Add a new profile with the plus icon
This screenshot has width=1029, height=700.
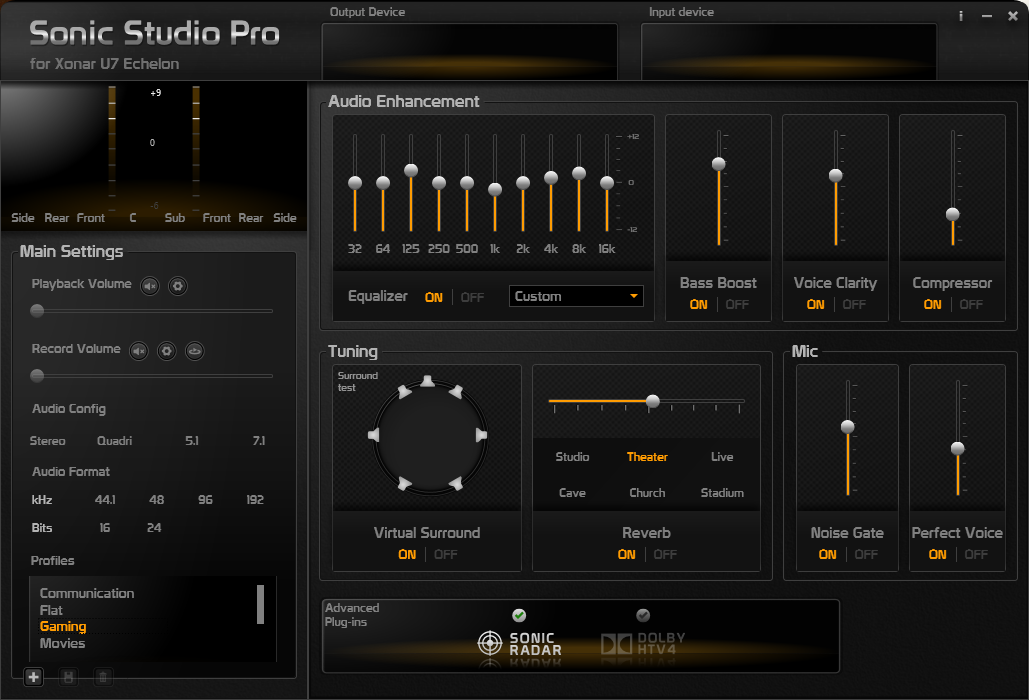[33, 676]
